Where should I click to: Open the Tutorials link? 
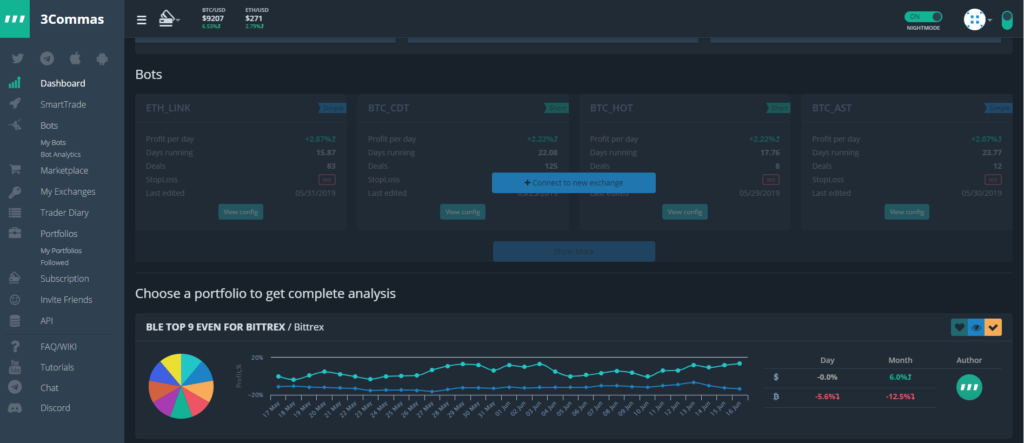coord(57,367)
